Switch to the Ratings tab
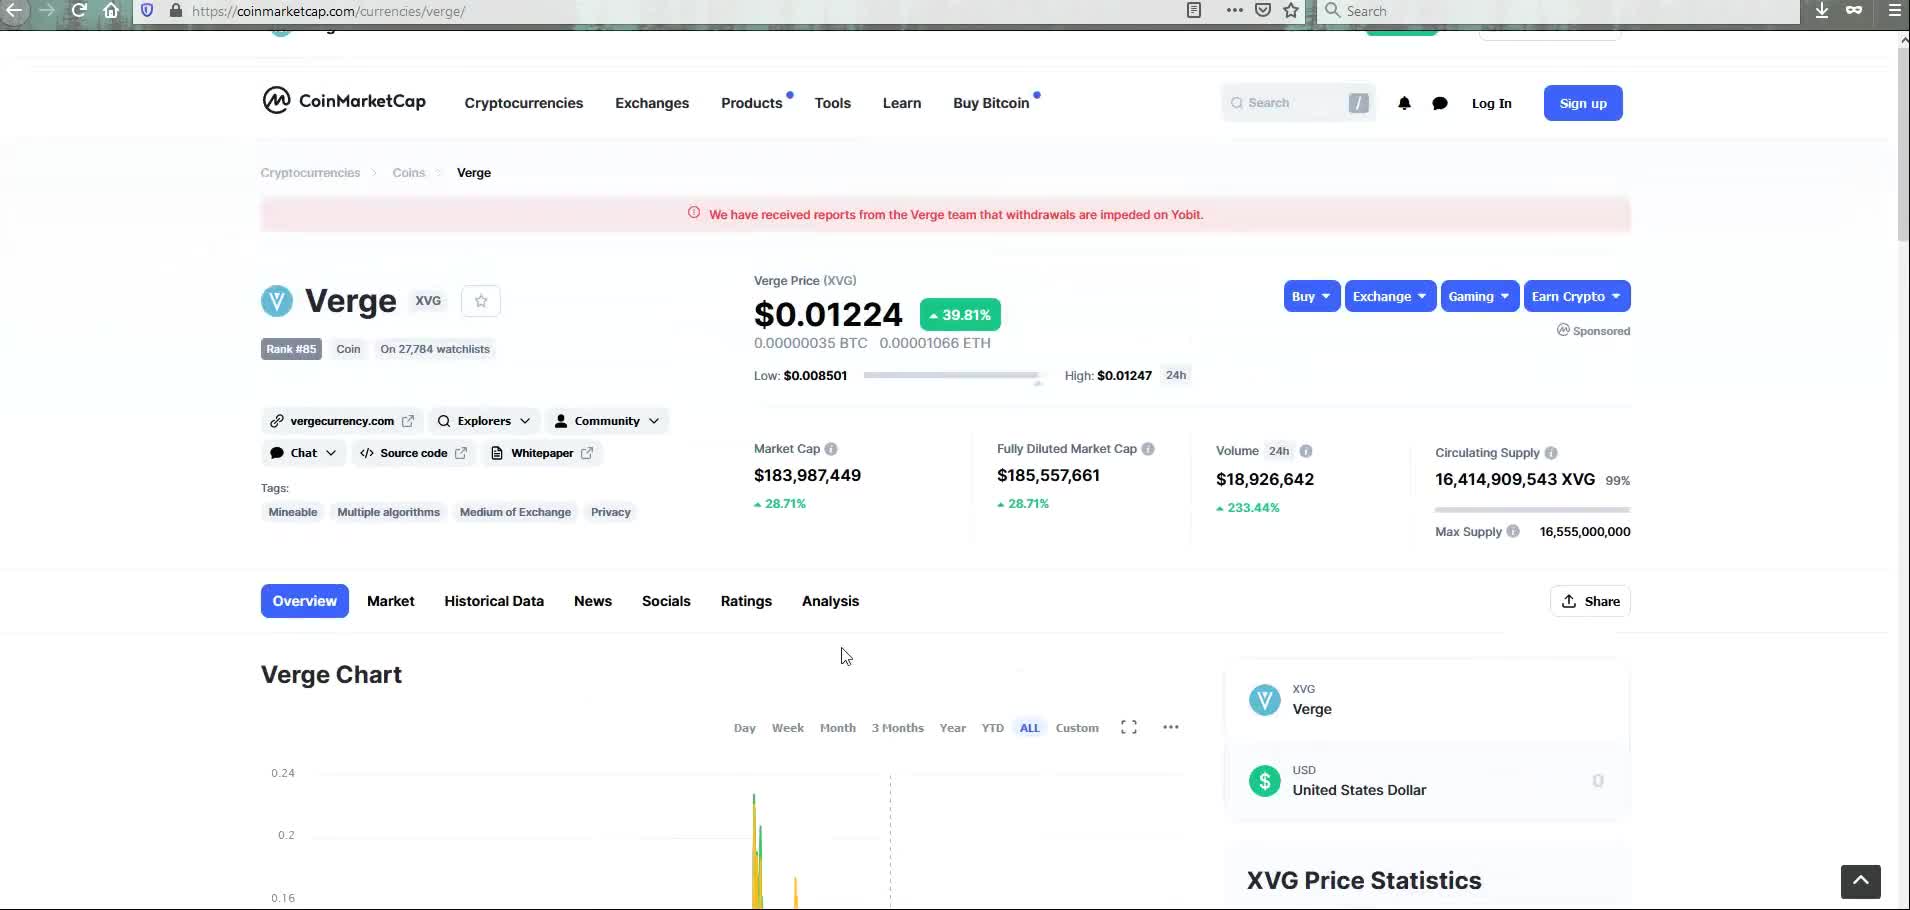Viewport: 1910px width, 910px height. pyautogui.click(x=746, y=601)
